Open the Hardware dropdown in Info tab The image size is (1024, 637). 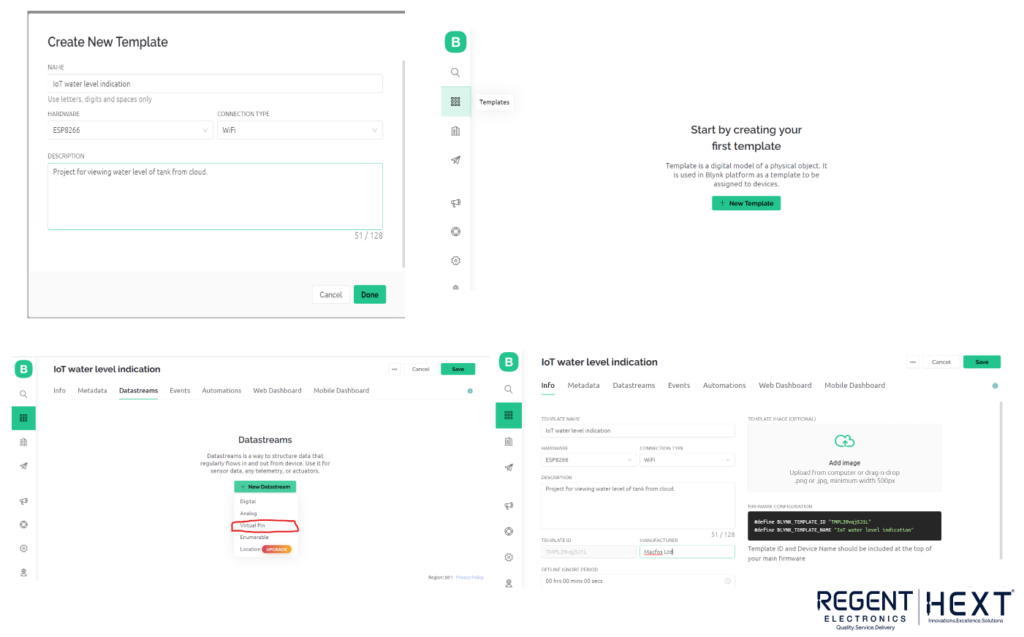click(x=588, y=460)
